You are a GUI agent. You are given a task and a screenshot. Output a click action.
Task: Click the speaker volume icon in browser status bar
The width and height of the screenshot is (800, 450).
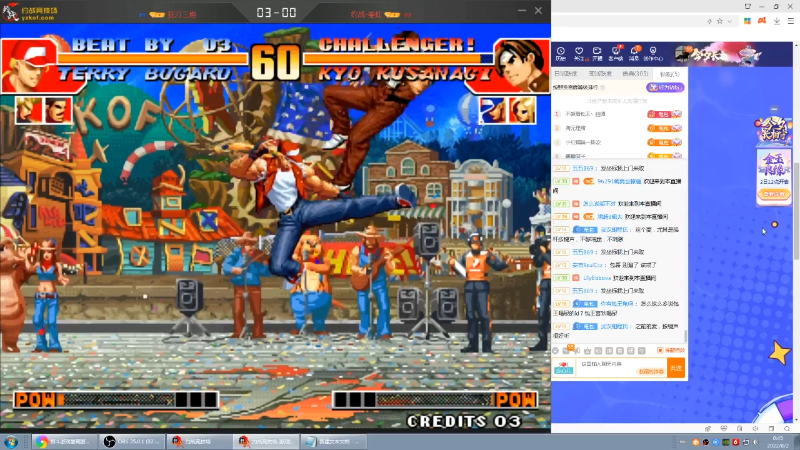pos(756,429)
